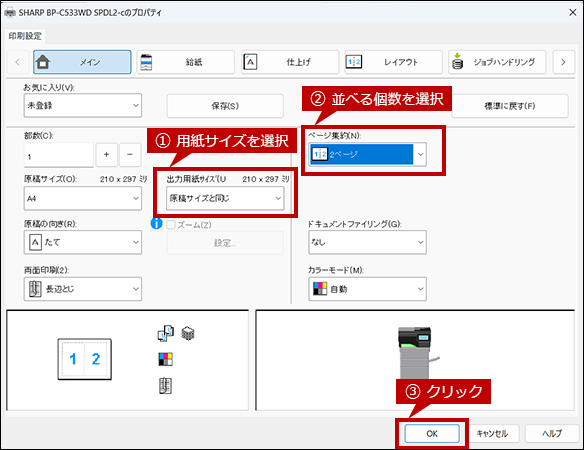This screenshot has width=584, height=450.
Task: Open the ジョブハンドリング tab
Action: coord(497,62)
